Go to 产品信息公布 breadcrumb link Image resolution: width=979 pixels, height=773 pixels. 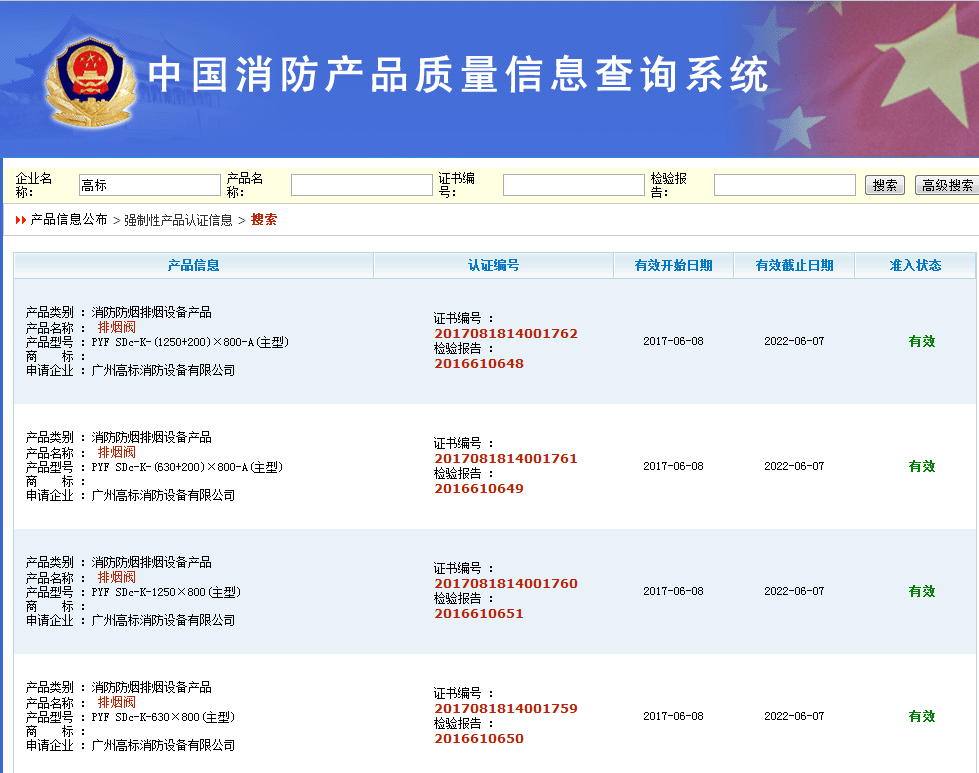tap(69, 220)
